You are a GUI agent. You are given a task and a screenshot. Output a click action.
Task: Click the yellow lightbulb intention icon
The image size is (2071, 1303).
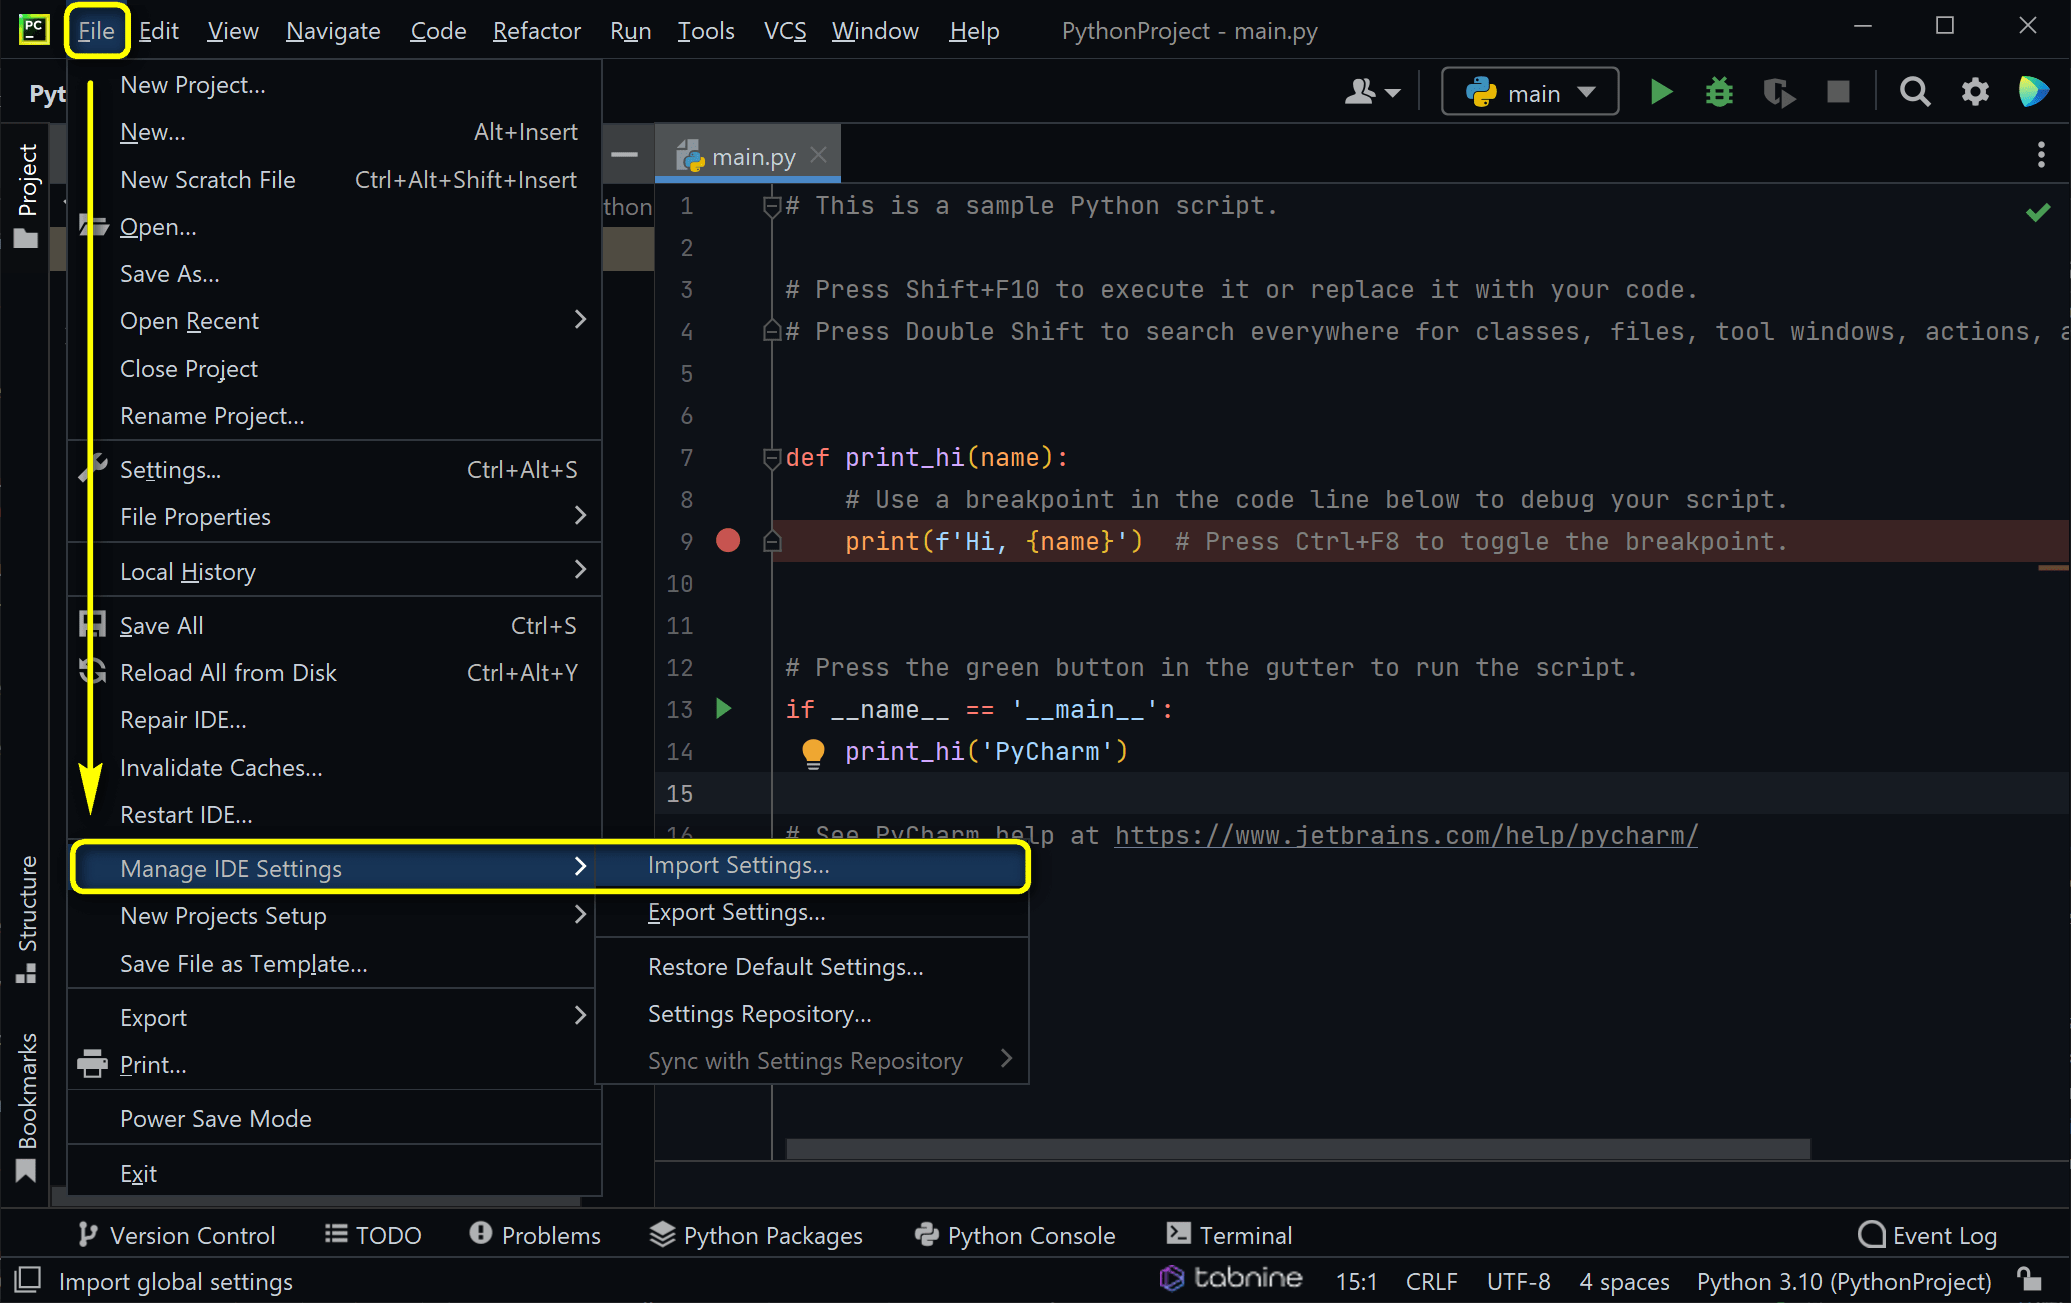(813, 753)
